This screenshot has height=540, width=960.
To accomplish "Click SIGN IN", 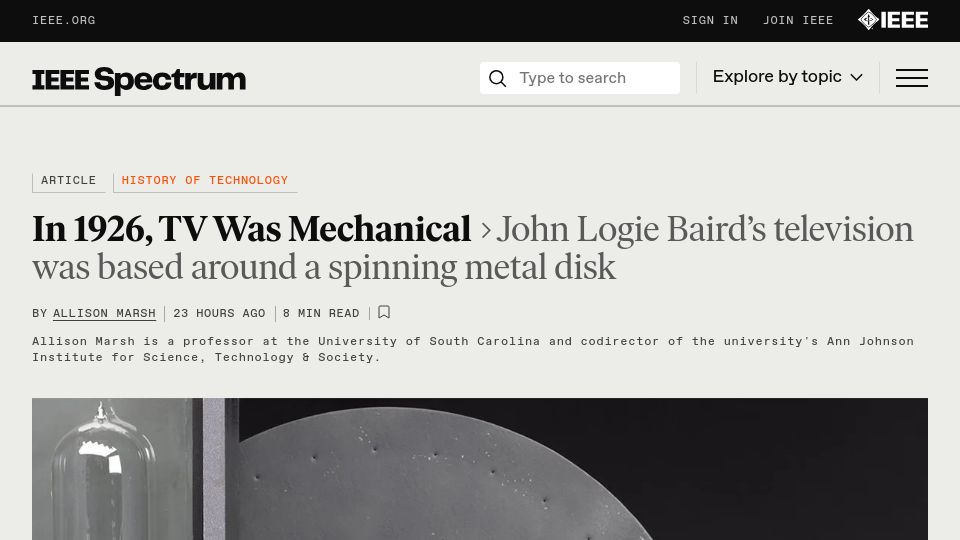I will point(710,21).
